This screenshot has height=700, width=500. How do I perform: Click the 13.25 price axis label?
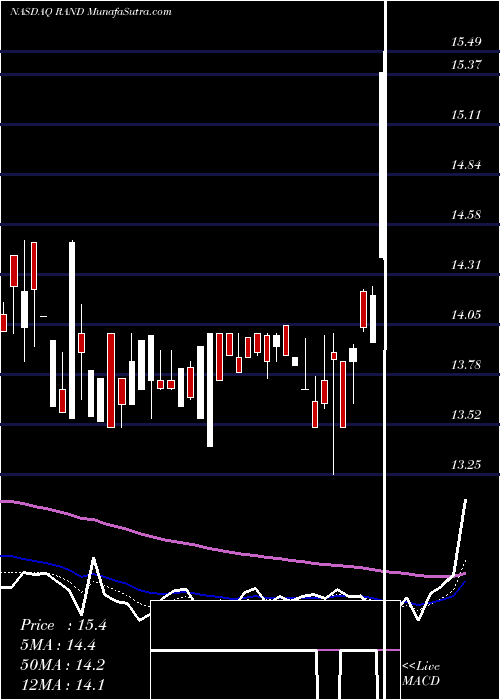[x=466, y=465]
